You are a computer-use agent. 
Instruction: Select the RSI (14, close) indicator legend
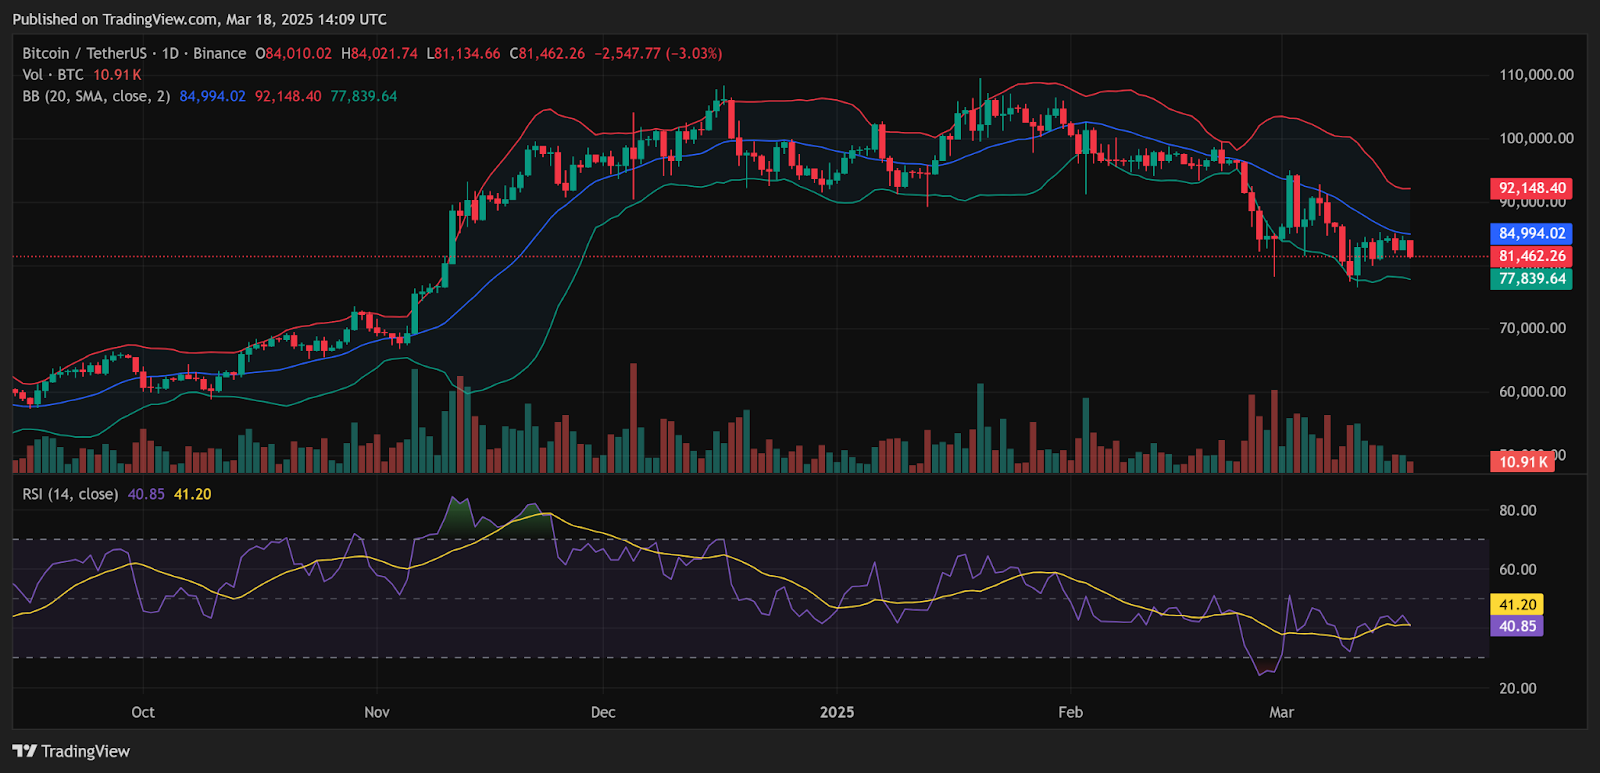click(x=70, y=494)
